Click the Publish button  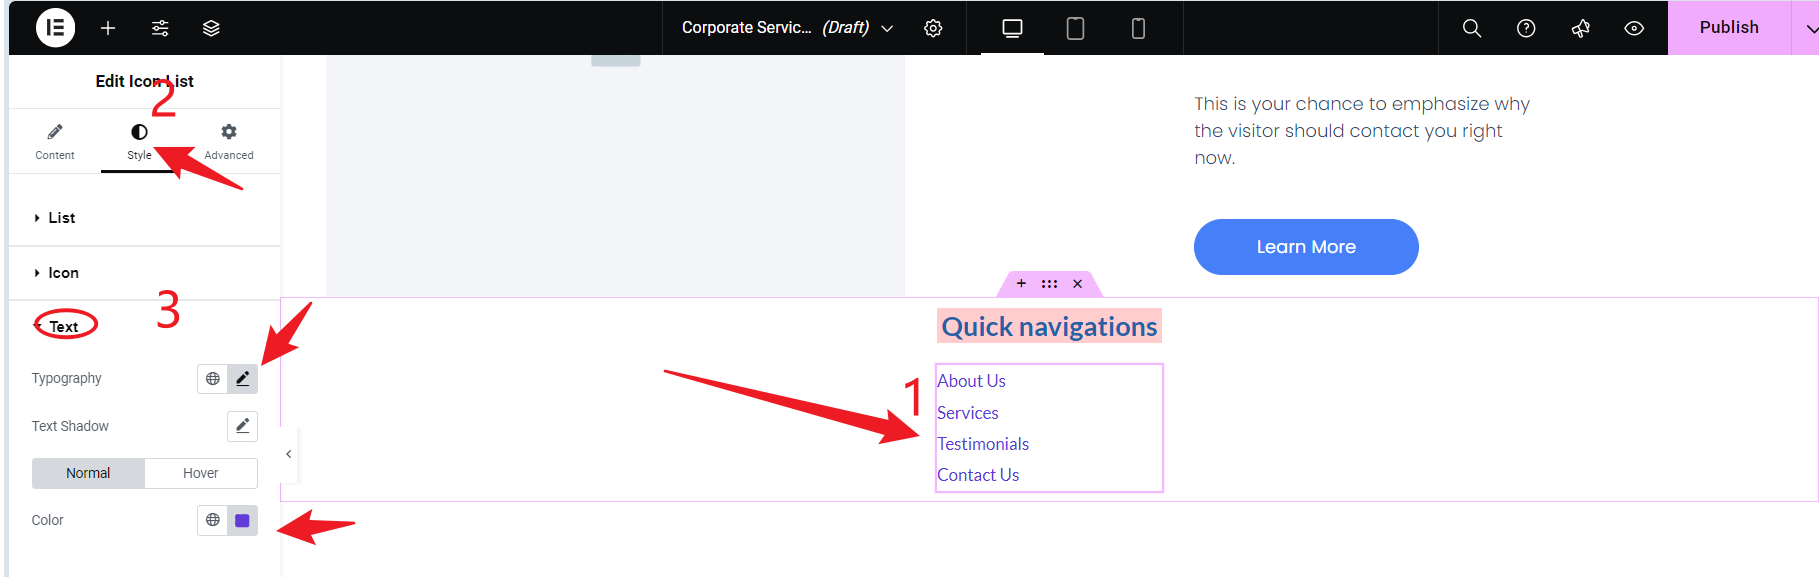coord(1729,28)
